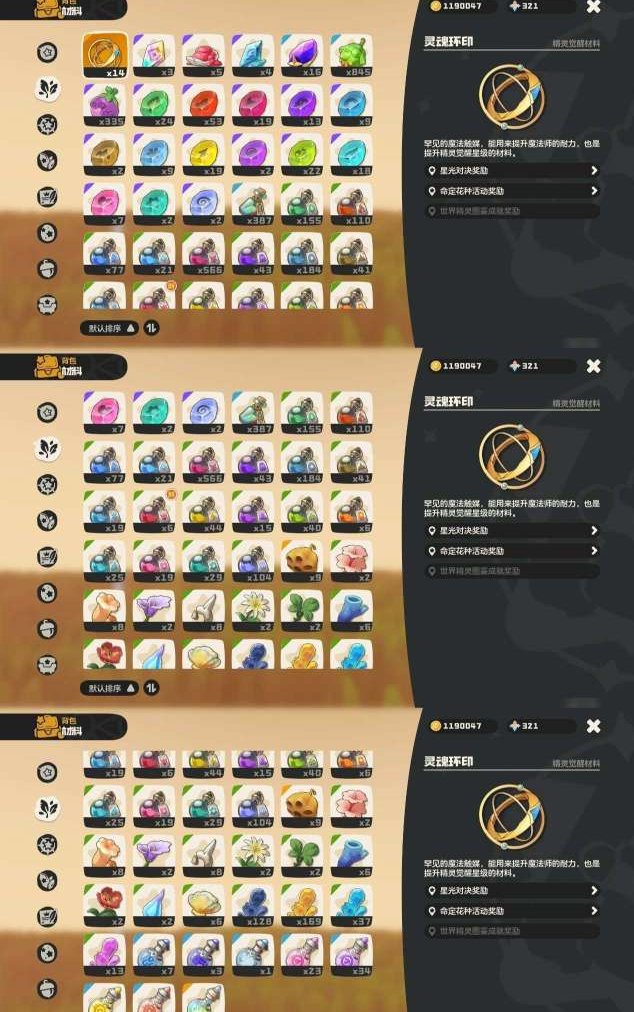Viewport: 634px width, 1012px height.
Task: Select the teal donut gem labeled x18
Action: (352, 155)
